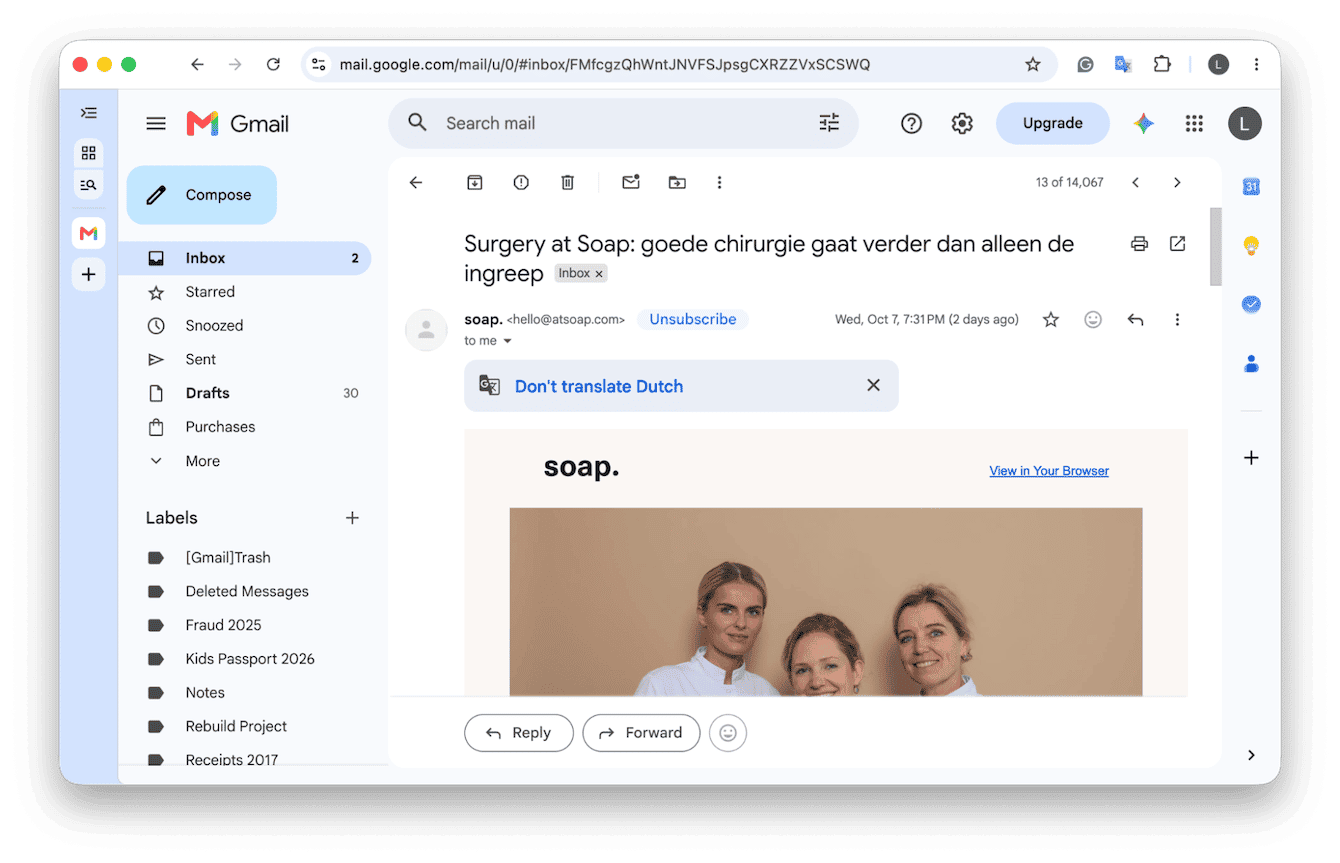Image resolution: width=1340 pixels, height=863 pixels.
Task: Click the Forward button
Action: (x=641, y=733)
